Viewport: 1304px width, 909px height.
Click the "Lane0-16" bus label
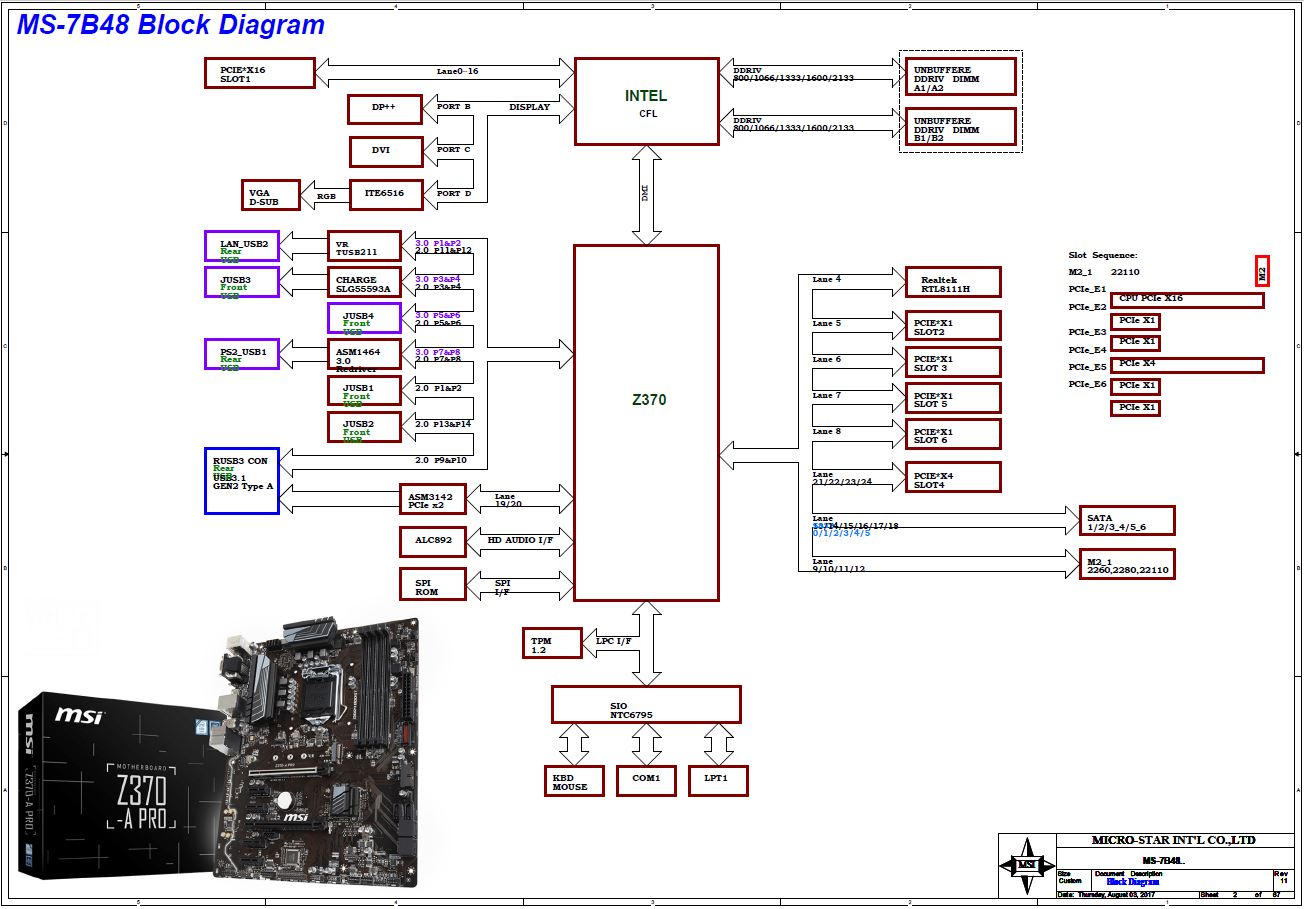[458, 72]
